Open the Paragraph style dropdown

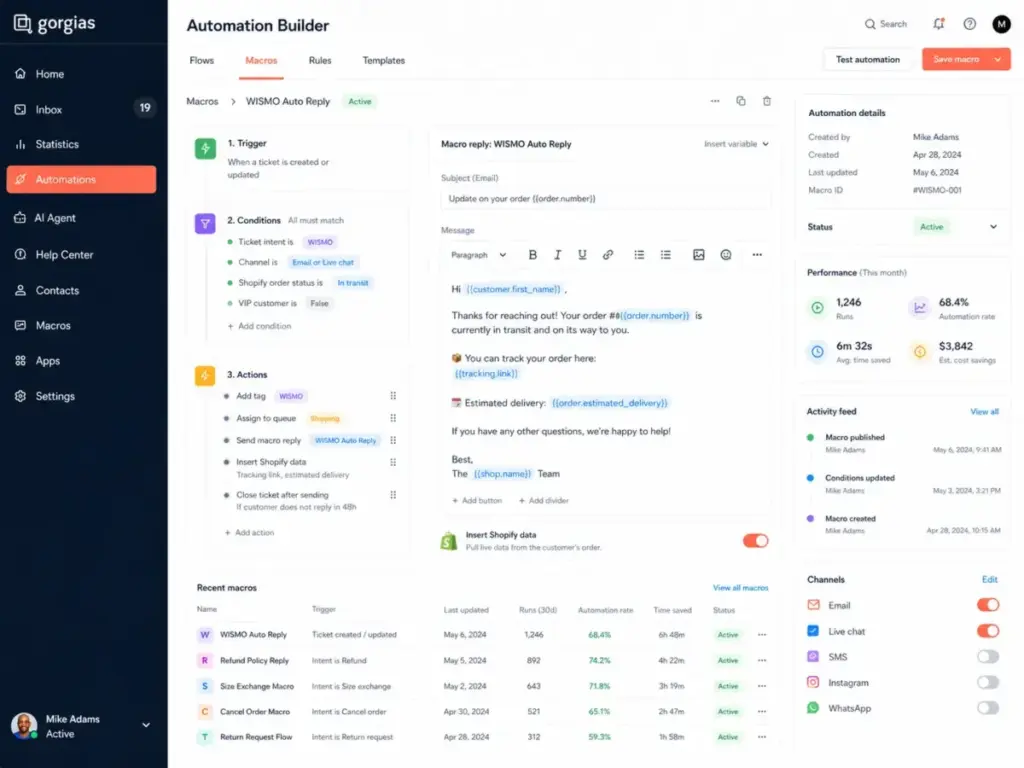click(x=479, y=255)
